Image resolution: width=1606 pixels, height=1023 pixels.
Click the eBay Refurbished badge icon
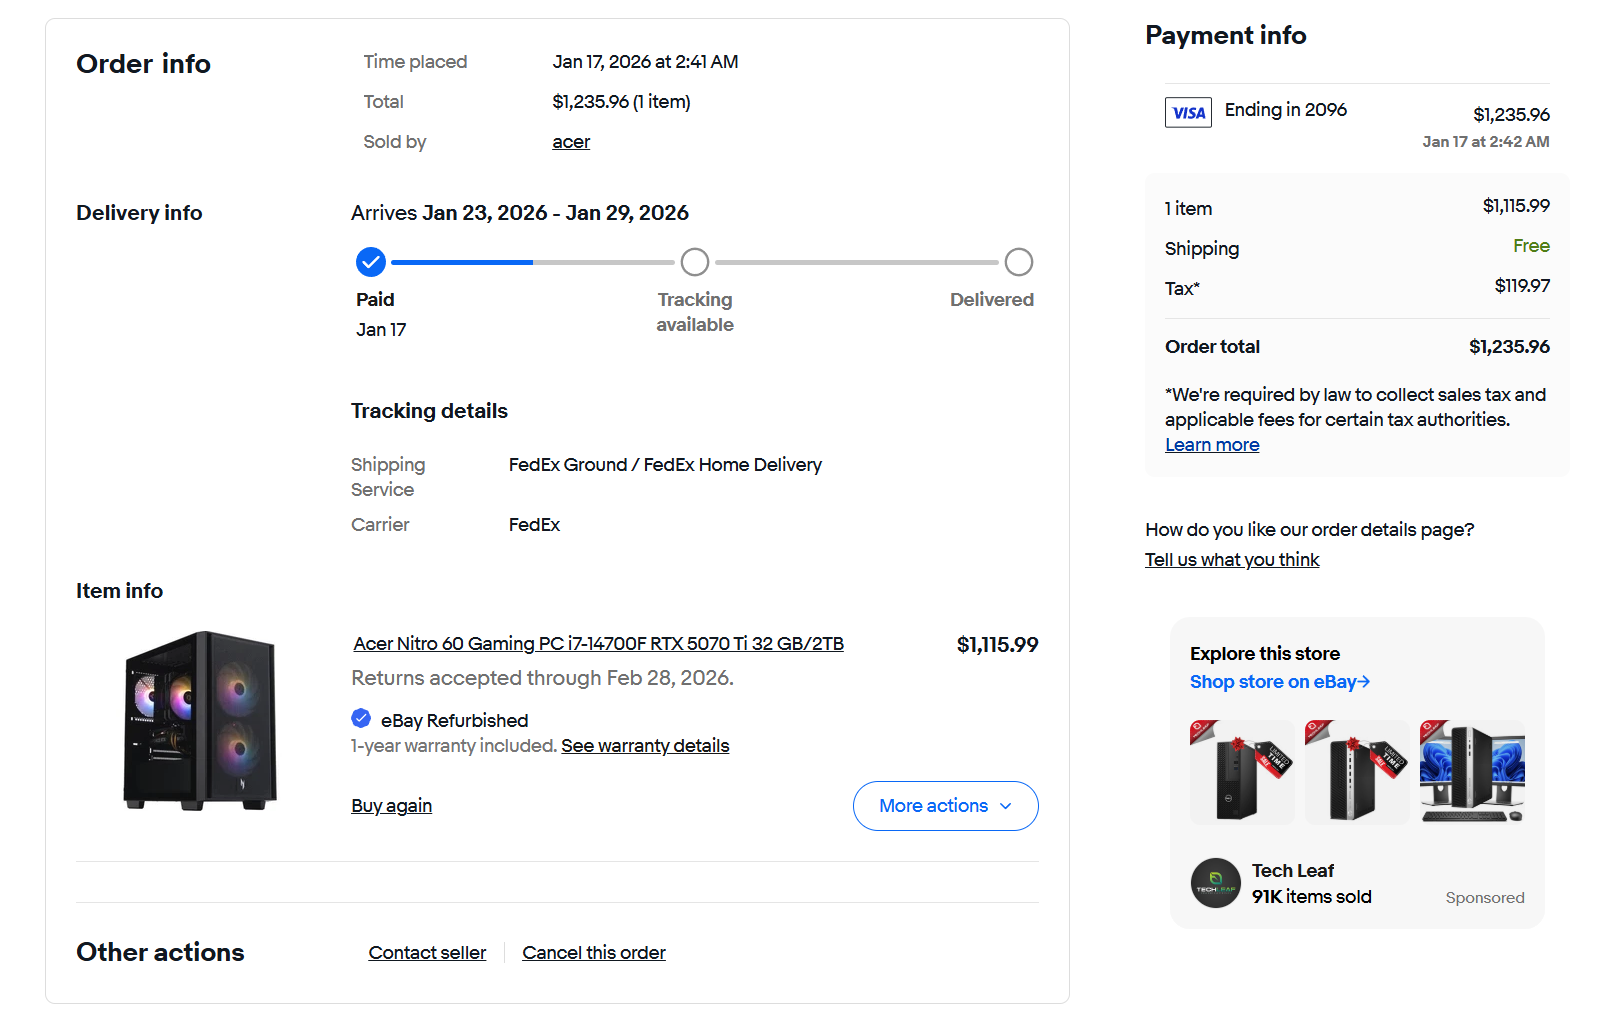pos(361,718)
